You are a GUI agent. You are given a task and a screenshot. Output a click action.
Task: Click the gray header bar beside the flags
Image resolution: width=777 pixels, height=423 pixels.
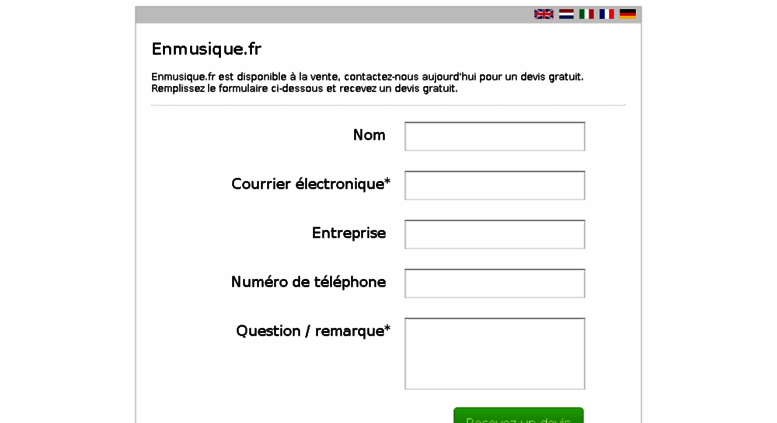[x=334, y=14]
